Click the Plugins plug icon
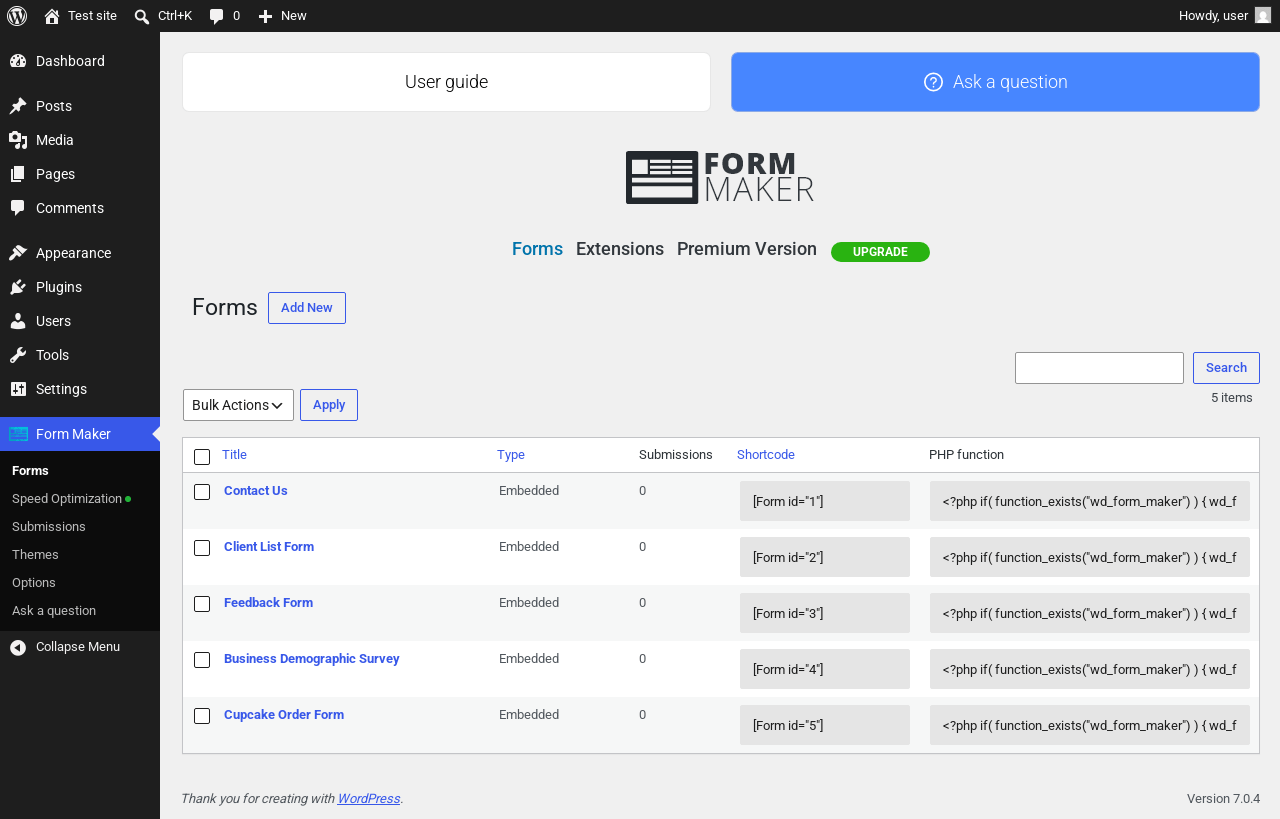The width and height of the screenshot is (1280, 819). click(x=18, y=287)
